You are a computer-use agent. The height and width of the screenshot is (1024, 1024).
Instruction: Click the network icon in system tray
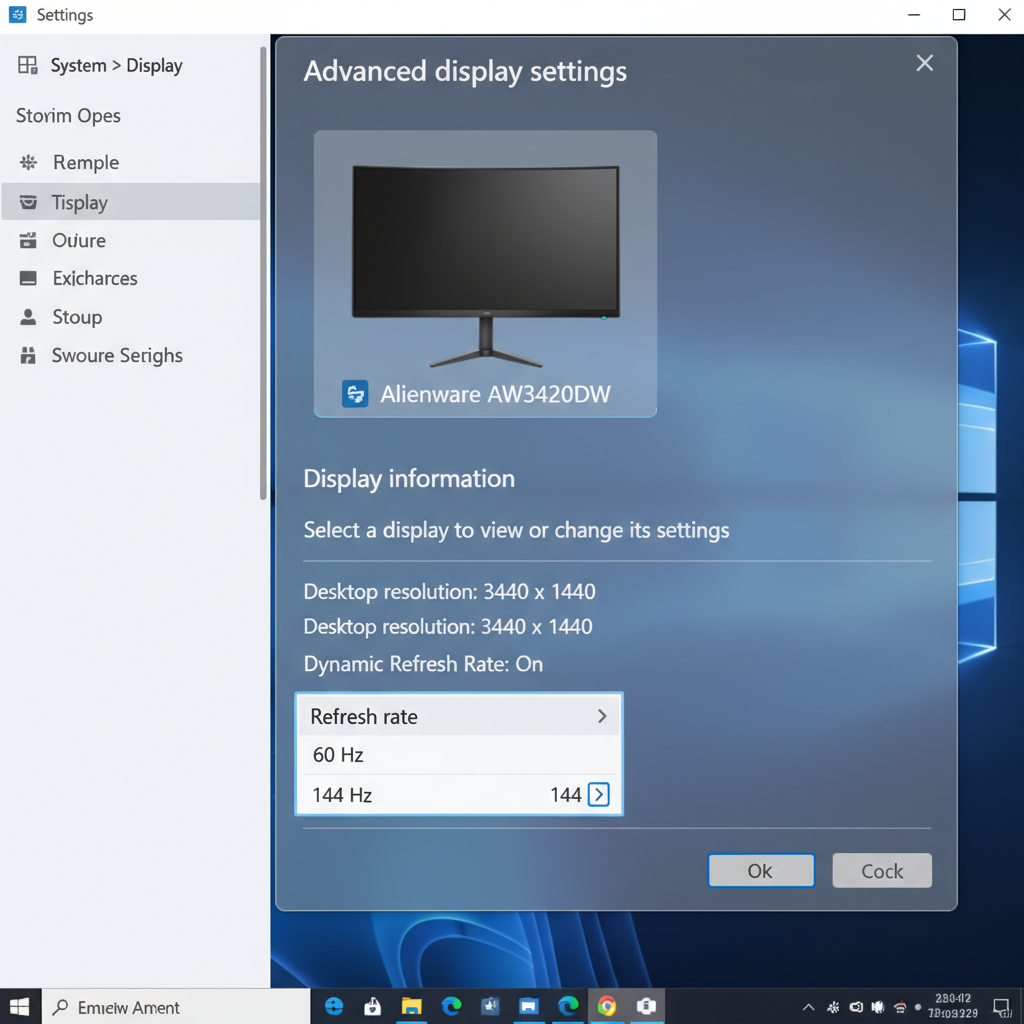click(900, 1007)
